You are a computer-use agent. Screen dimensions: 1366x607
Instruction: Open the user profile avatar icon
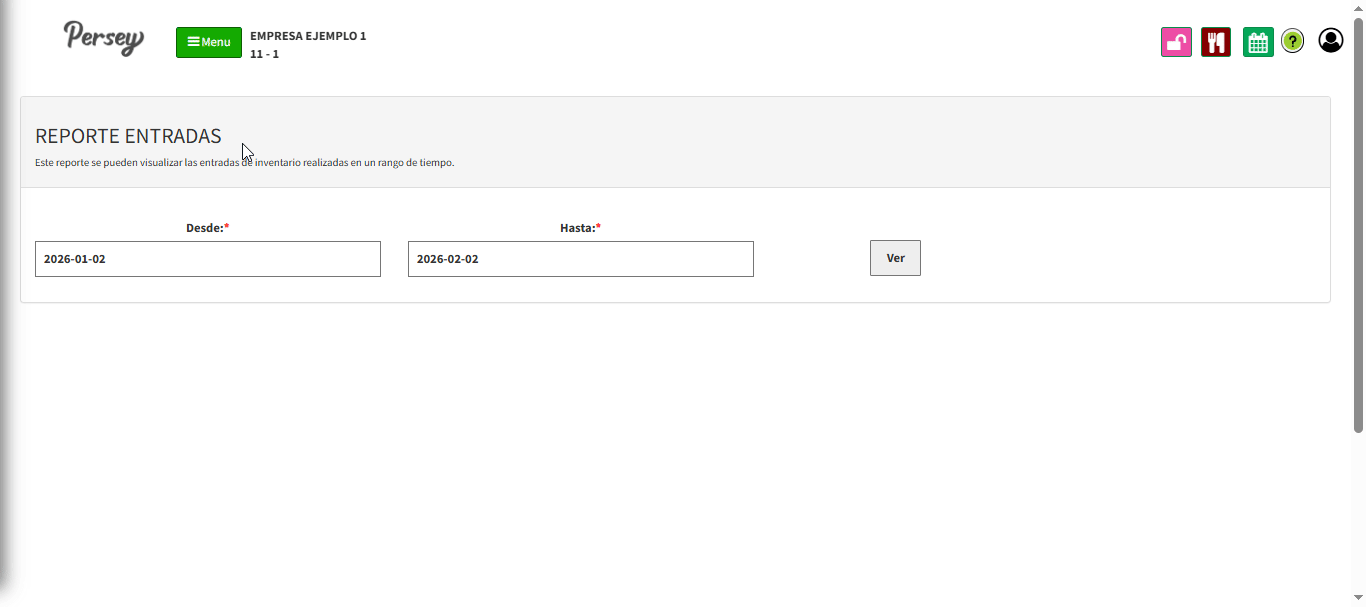click(x=1331, y=40)
